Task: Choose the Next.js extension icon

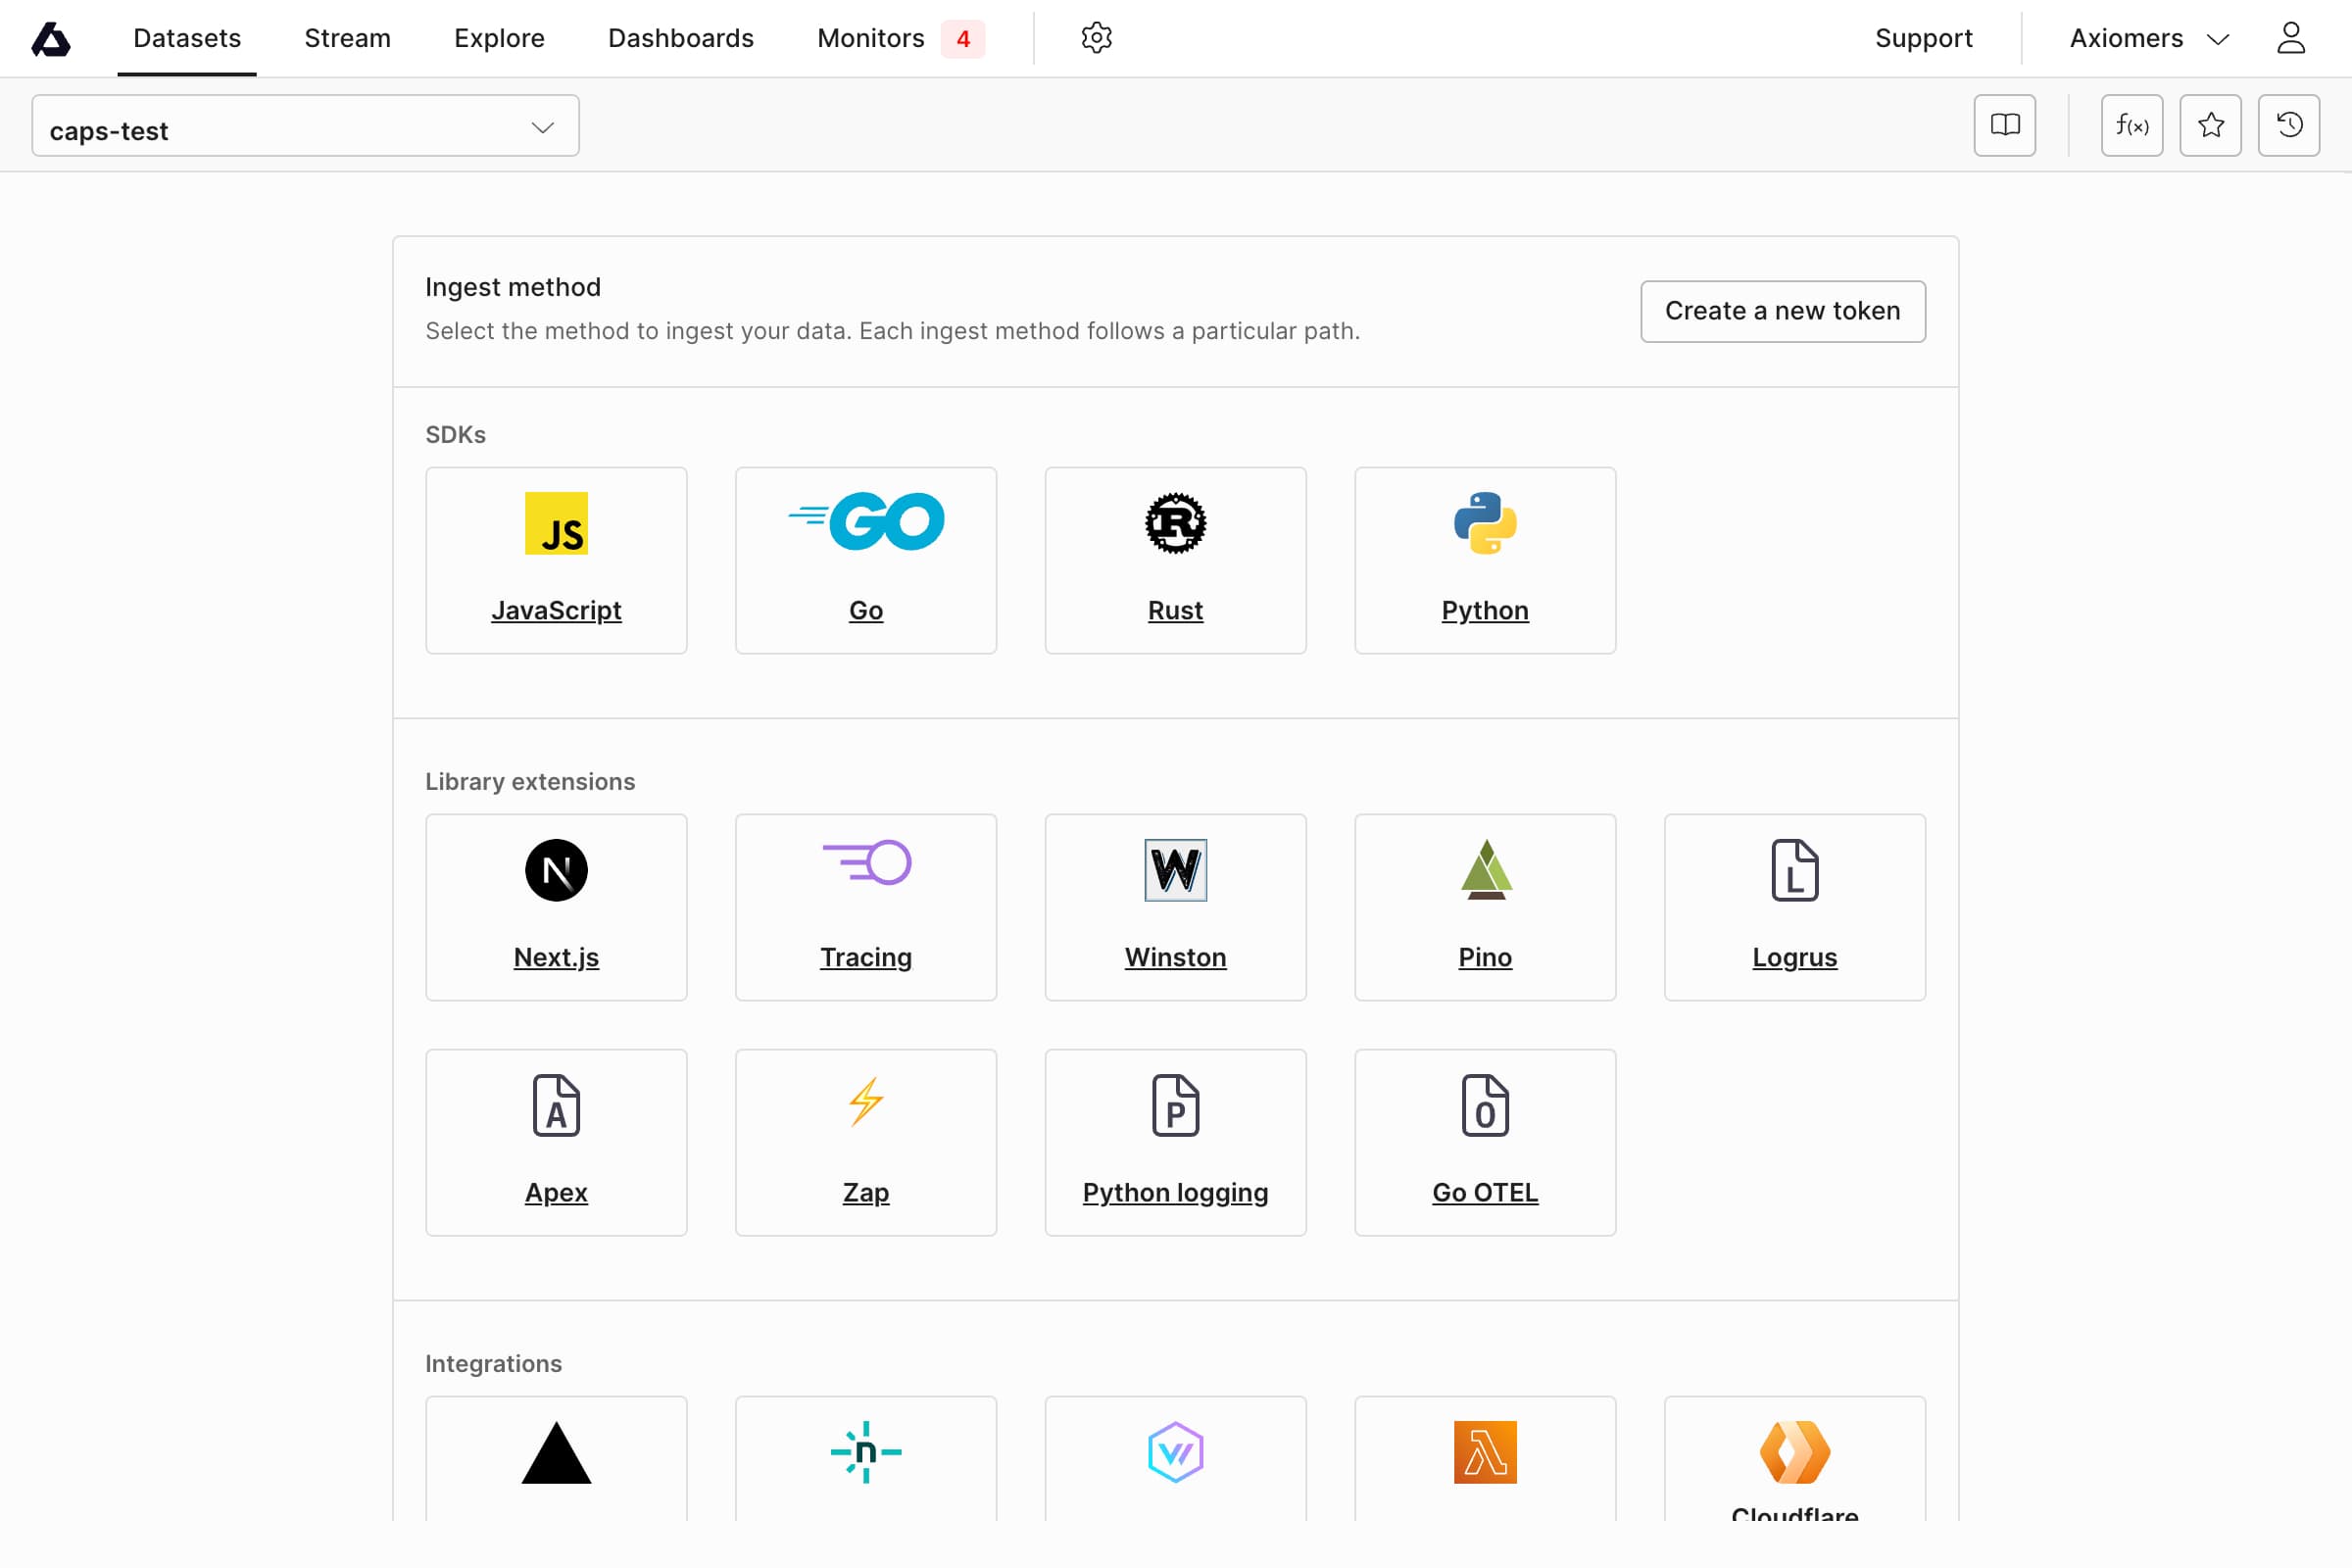Action: click(x=556, y=870)
